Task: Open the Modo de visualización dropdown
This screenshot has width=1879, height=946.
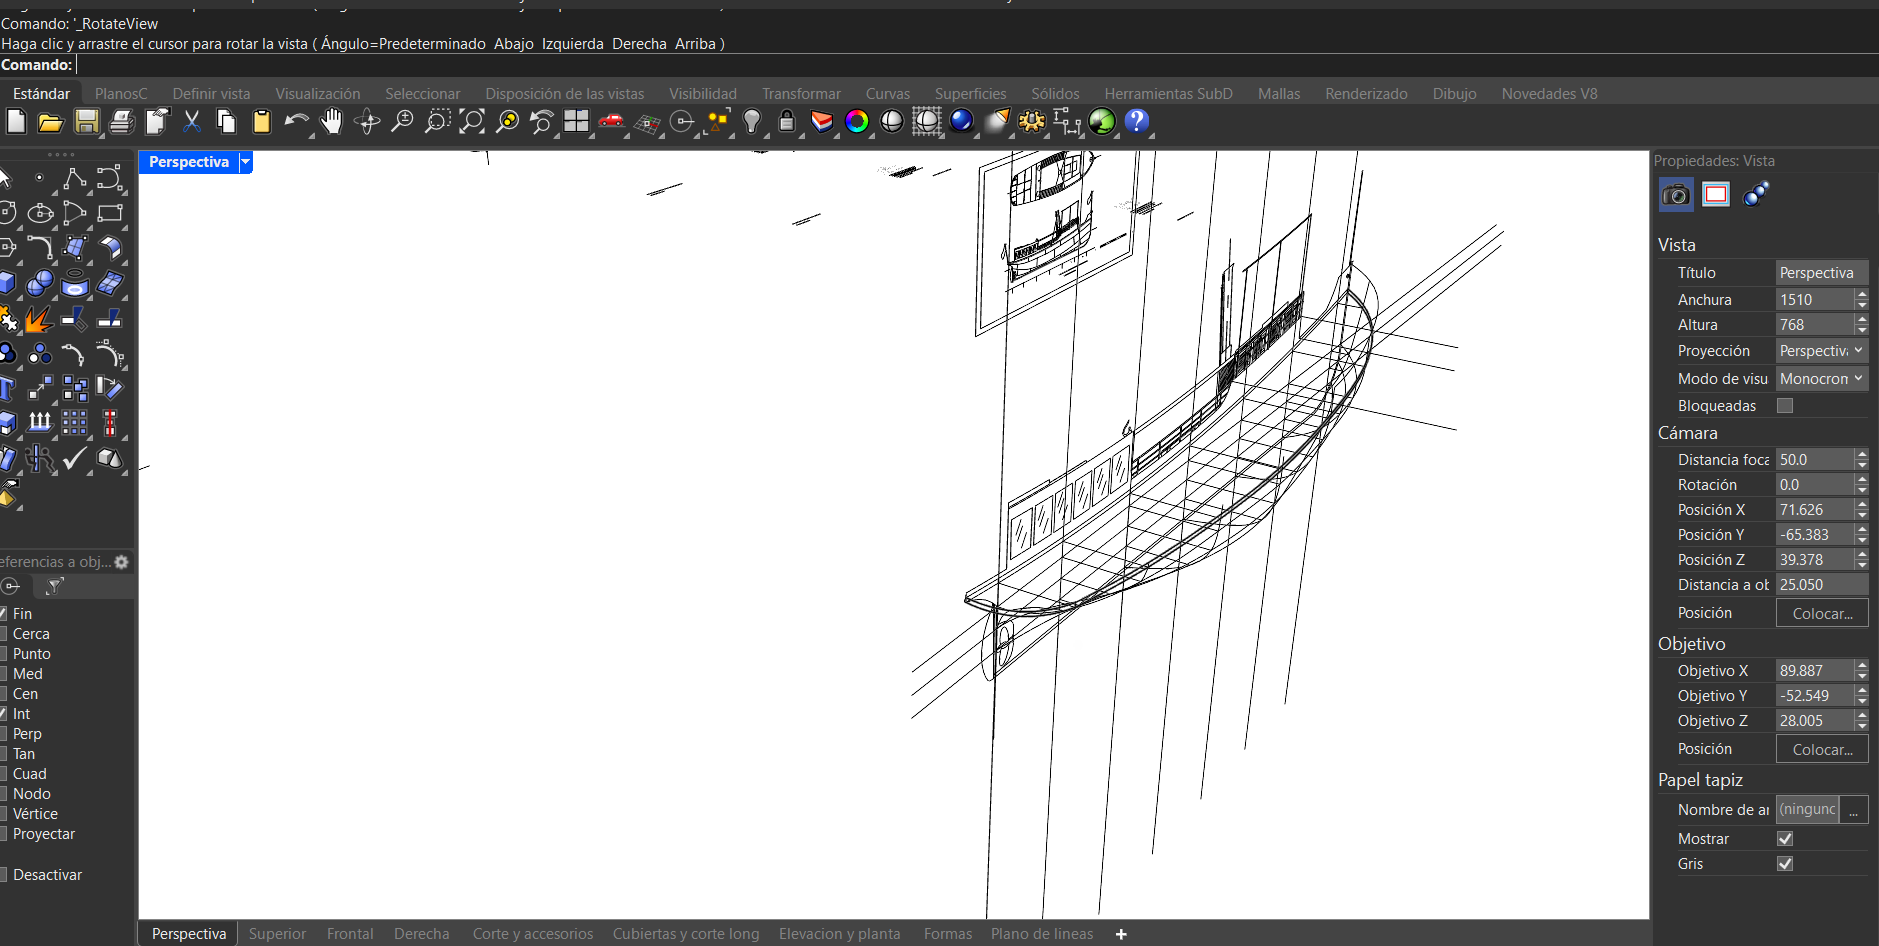Action: pyautogui.click(x=1822, y=379)
